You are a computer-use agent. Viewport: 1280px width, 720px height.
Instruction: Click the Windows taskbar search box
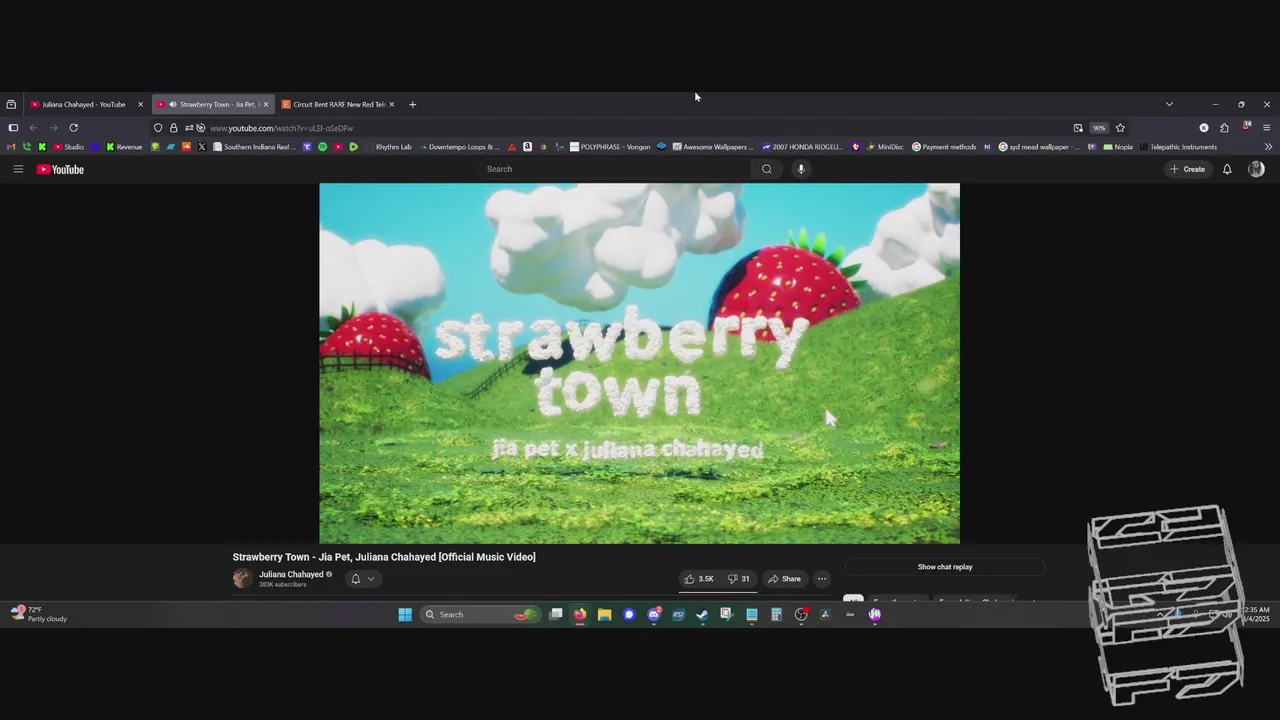coord(479,614)
